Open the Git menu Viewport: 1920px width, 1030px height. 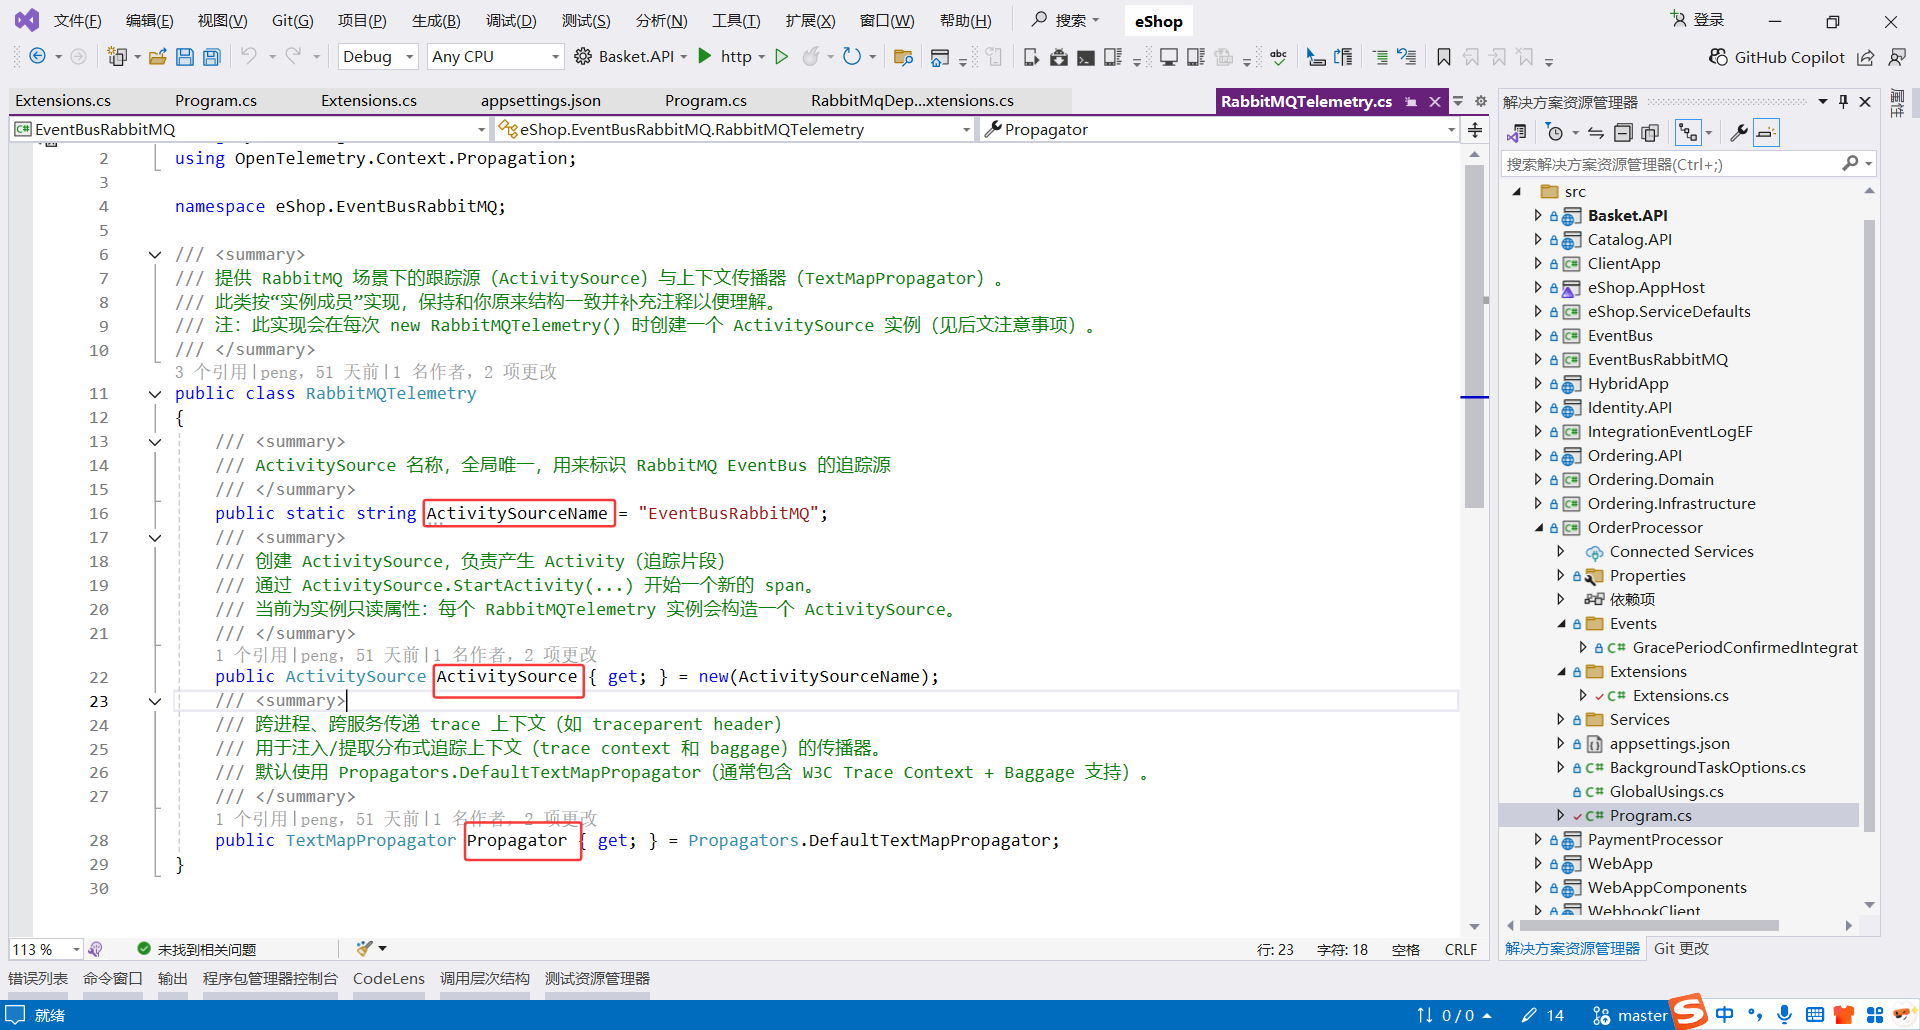[291, 20]
